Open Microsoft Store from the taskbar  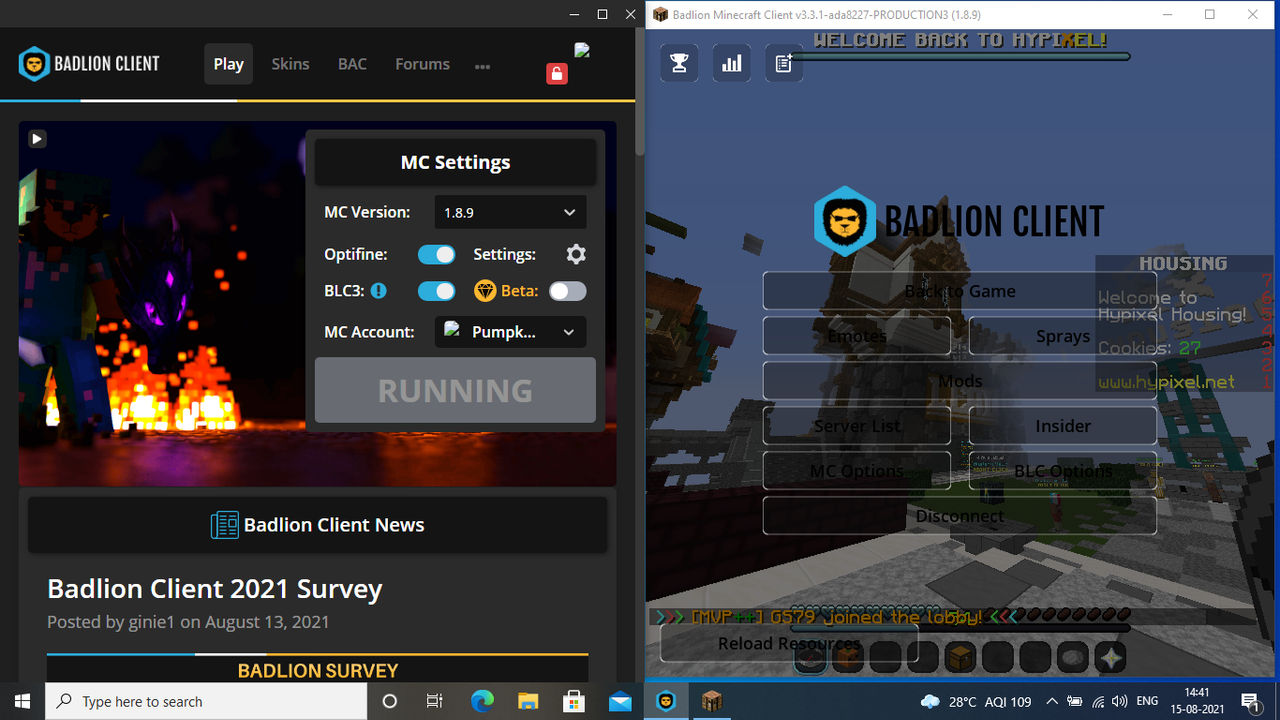(x=574, y=701)
